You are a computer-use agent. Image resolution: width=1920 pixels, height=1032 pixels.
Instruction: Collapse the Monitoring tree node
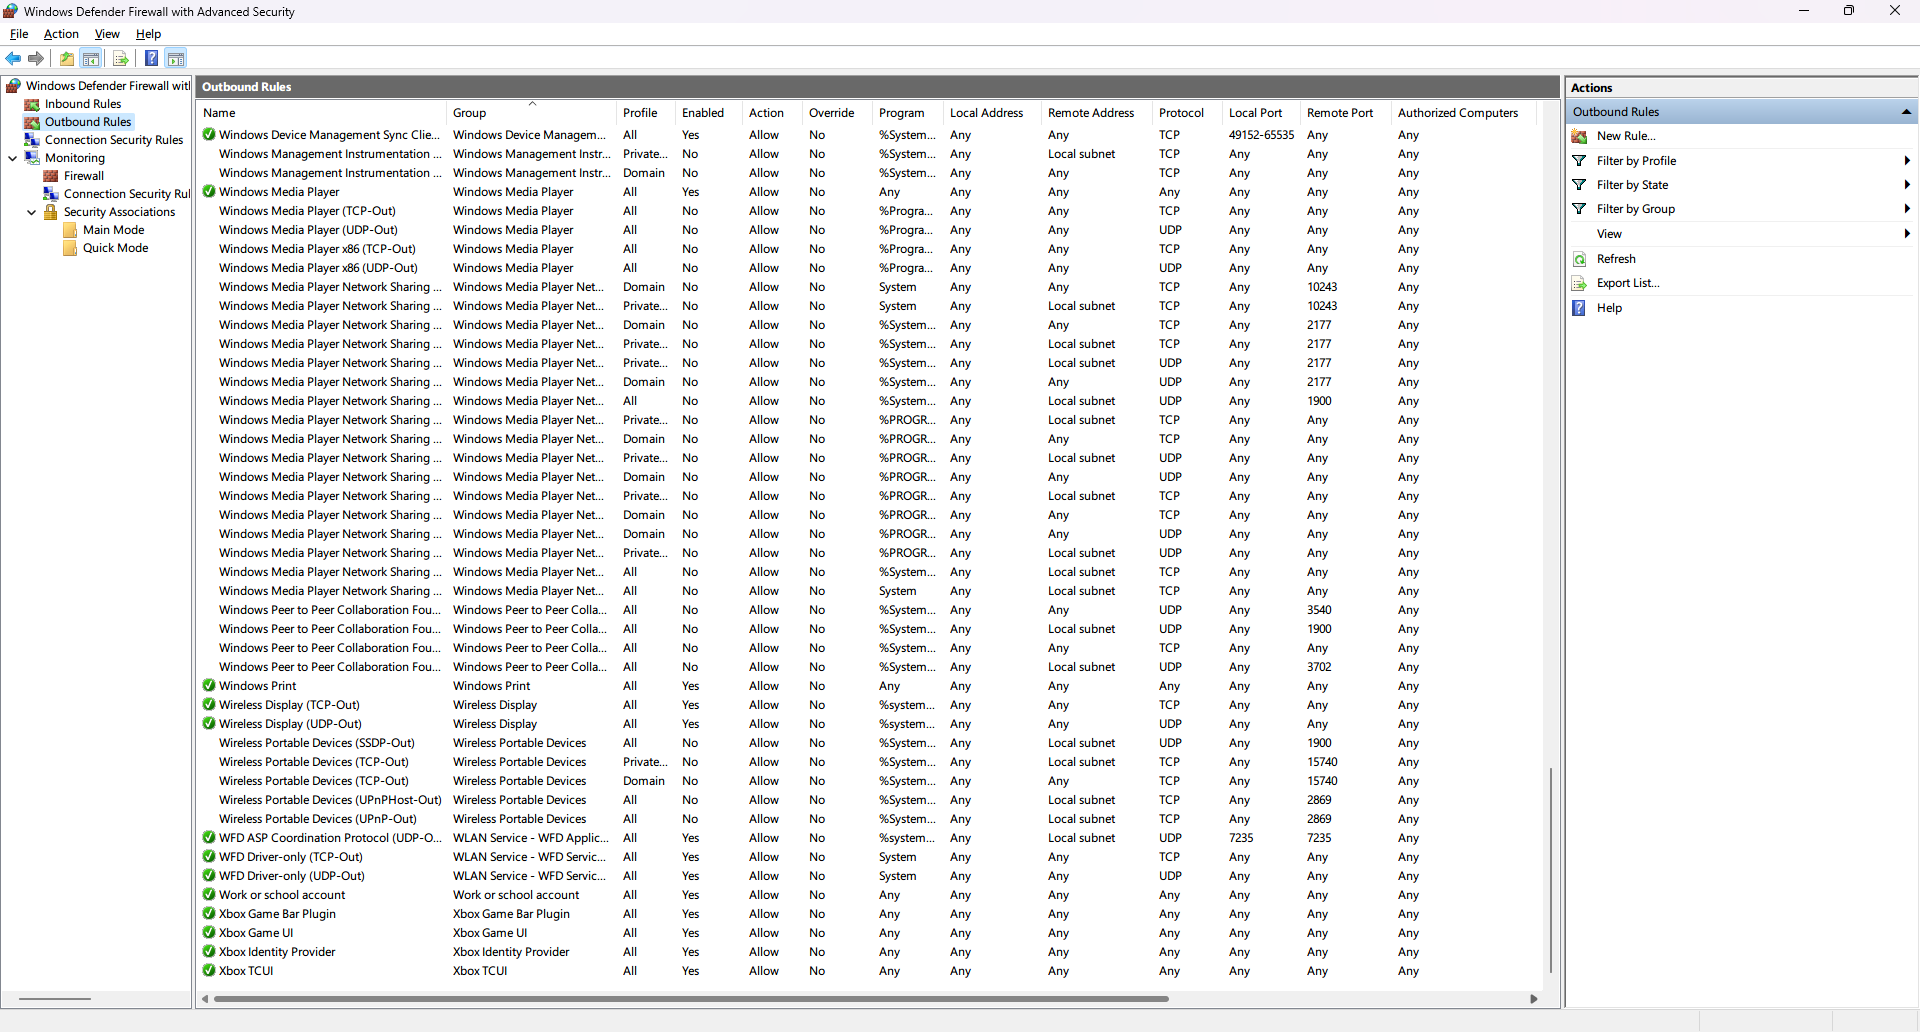click(x=12, y=158)
